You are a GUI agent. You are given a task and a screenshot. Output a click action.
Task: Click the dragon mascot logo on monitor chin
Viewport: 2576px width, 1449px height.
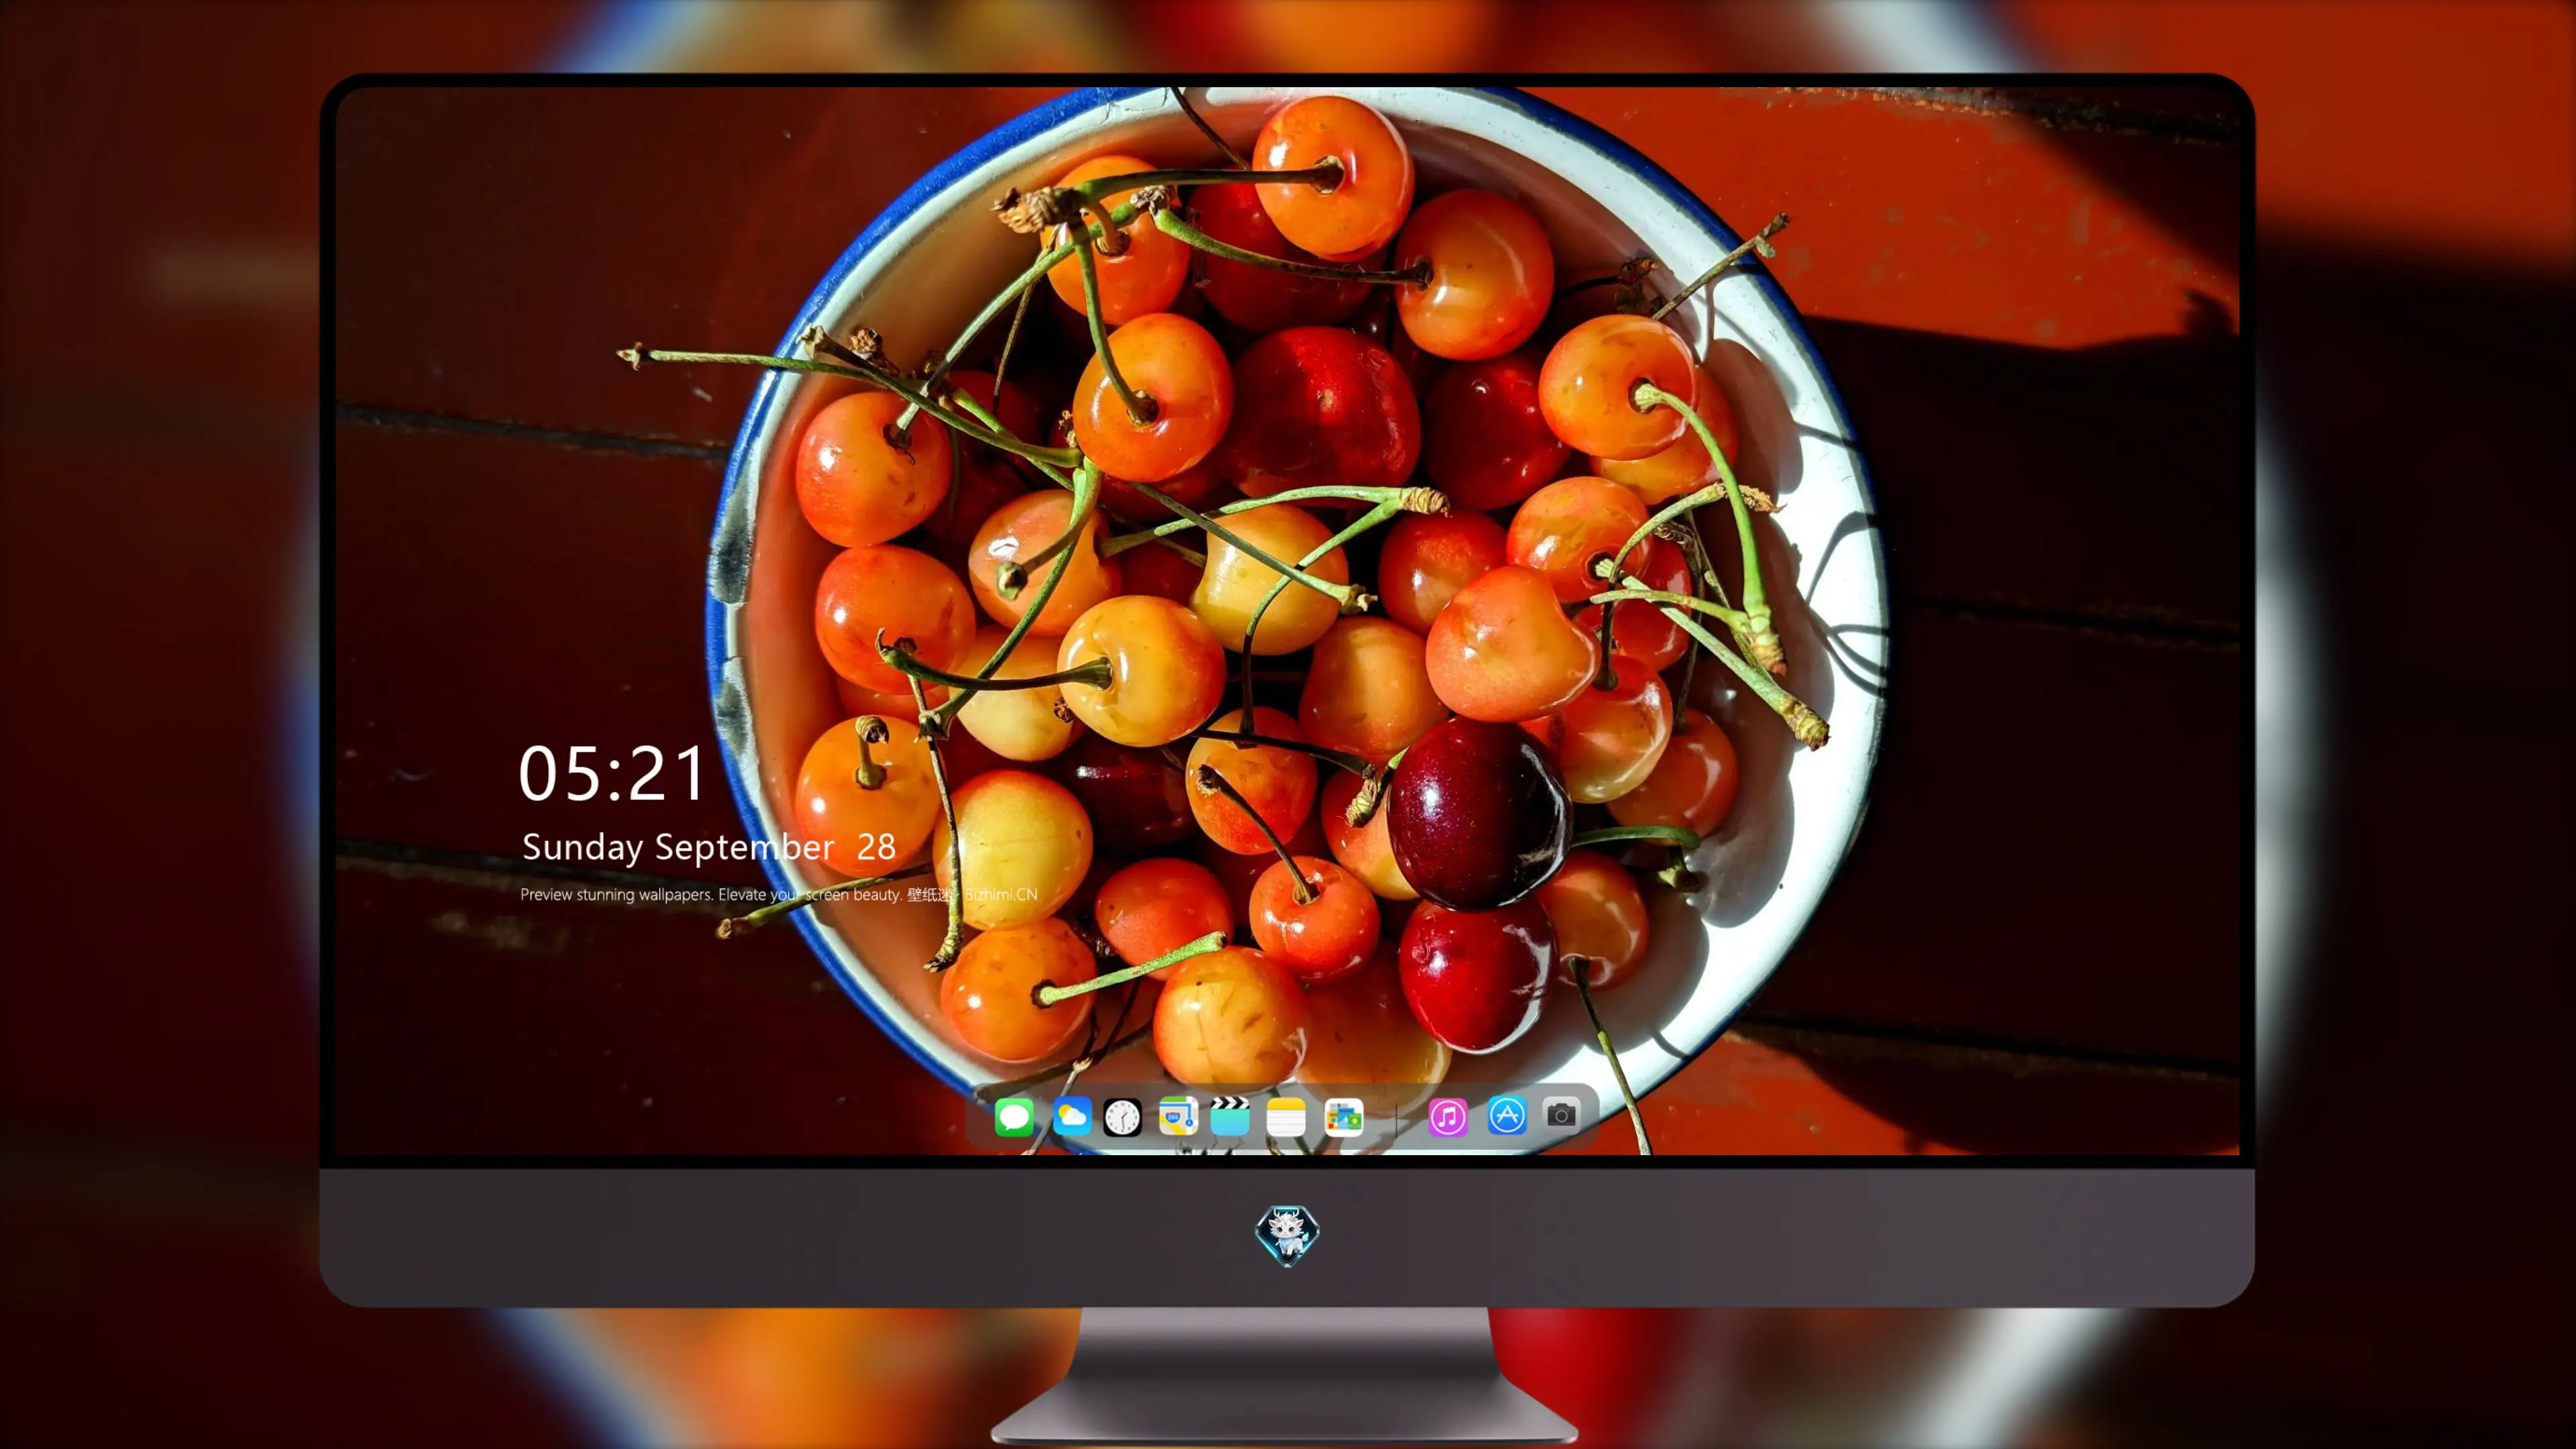[1287, 1236]
